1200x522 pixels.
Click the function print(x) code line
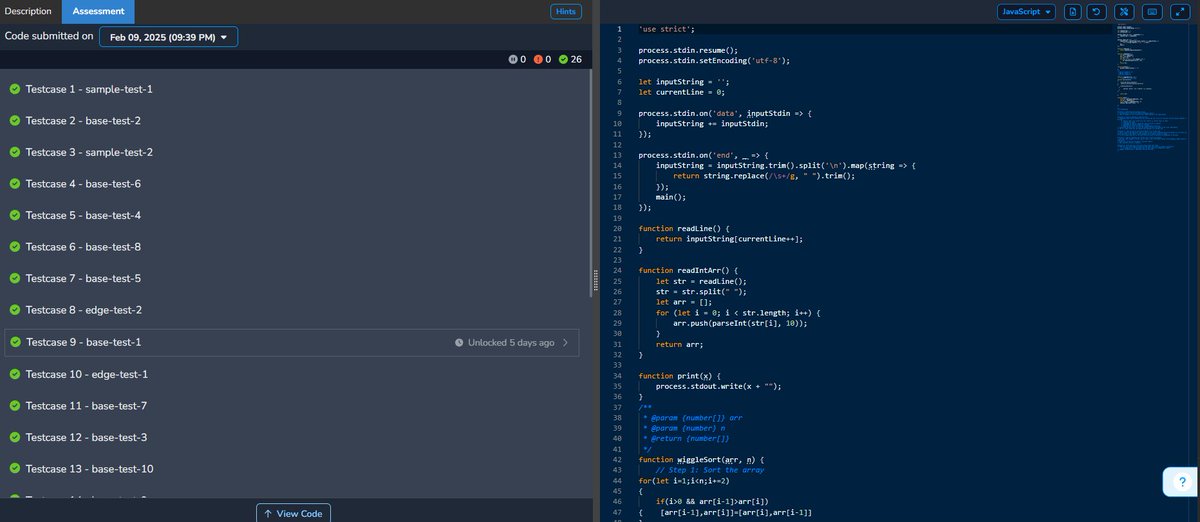tap(680, 375)
